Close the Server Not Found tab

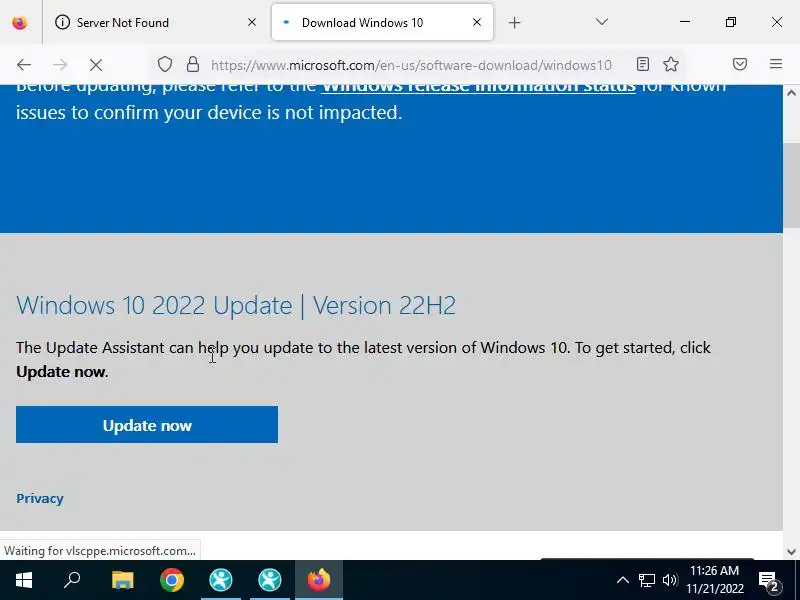point(252,22)
